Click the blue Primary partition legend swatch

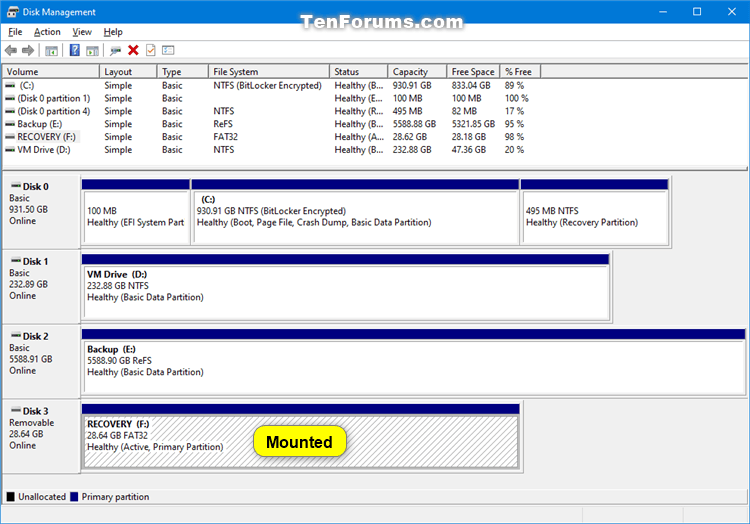click(x=74, y=497)
